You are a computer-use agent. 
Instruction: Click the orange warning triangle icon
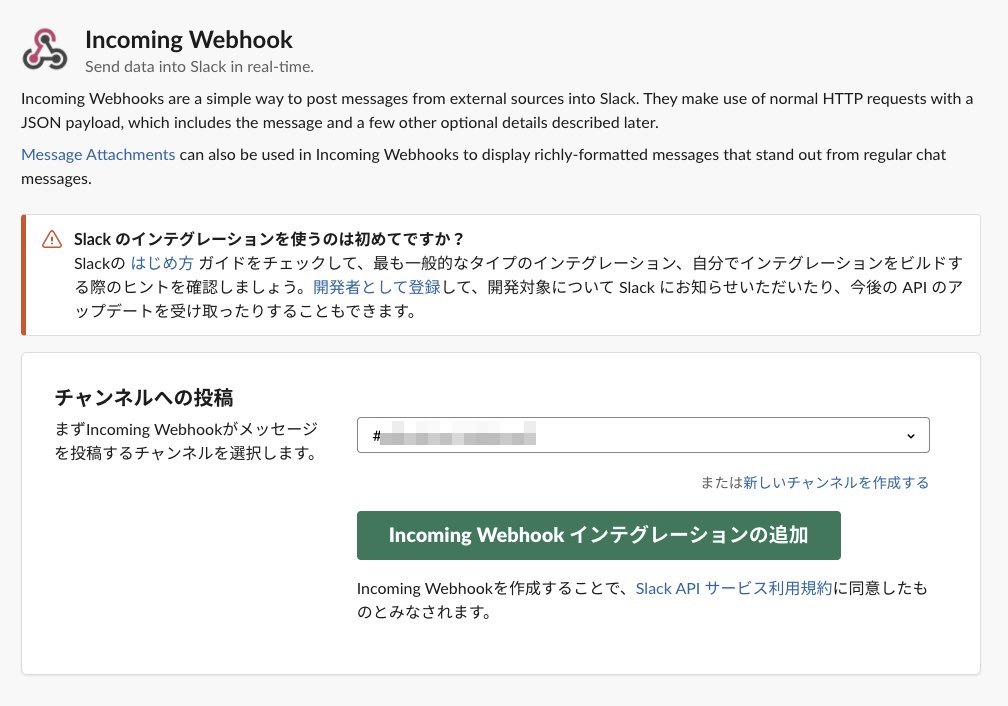coord(50,239)
